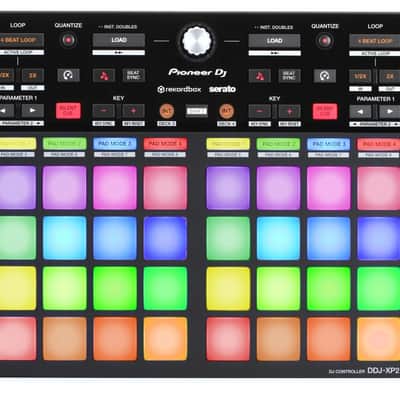The height and width of the screenshot is (400, 400).
Task: Double the loop with right deck 2X button
Action: pos(390,76)
